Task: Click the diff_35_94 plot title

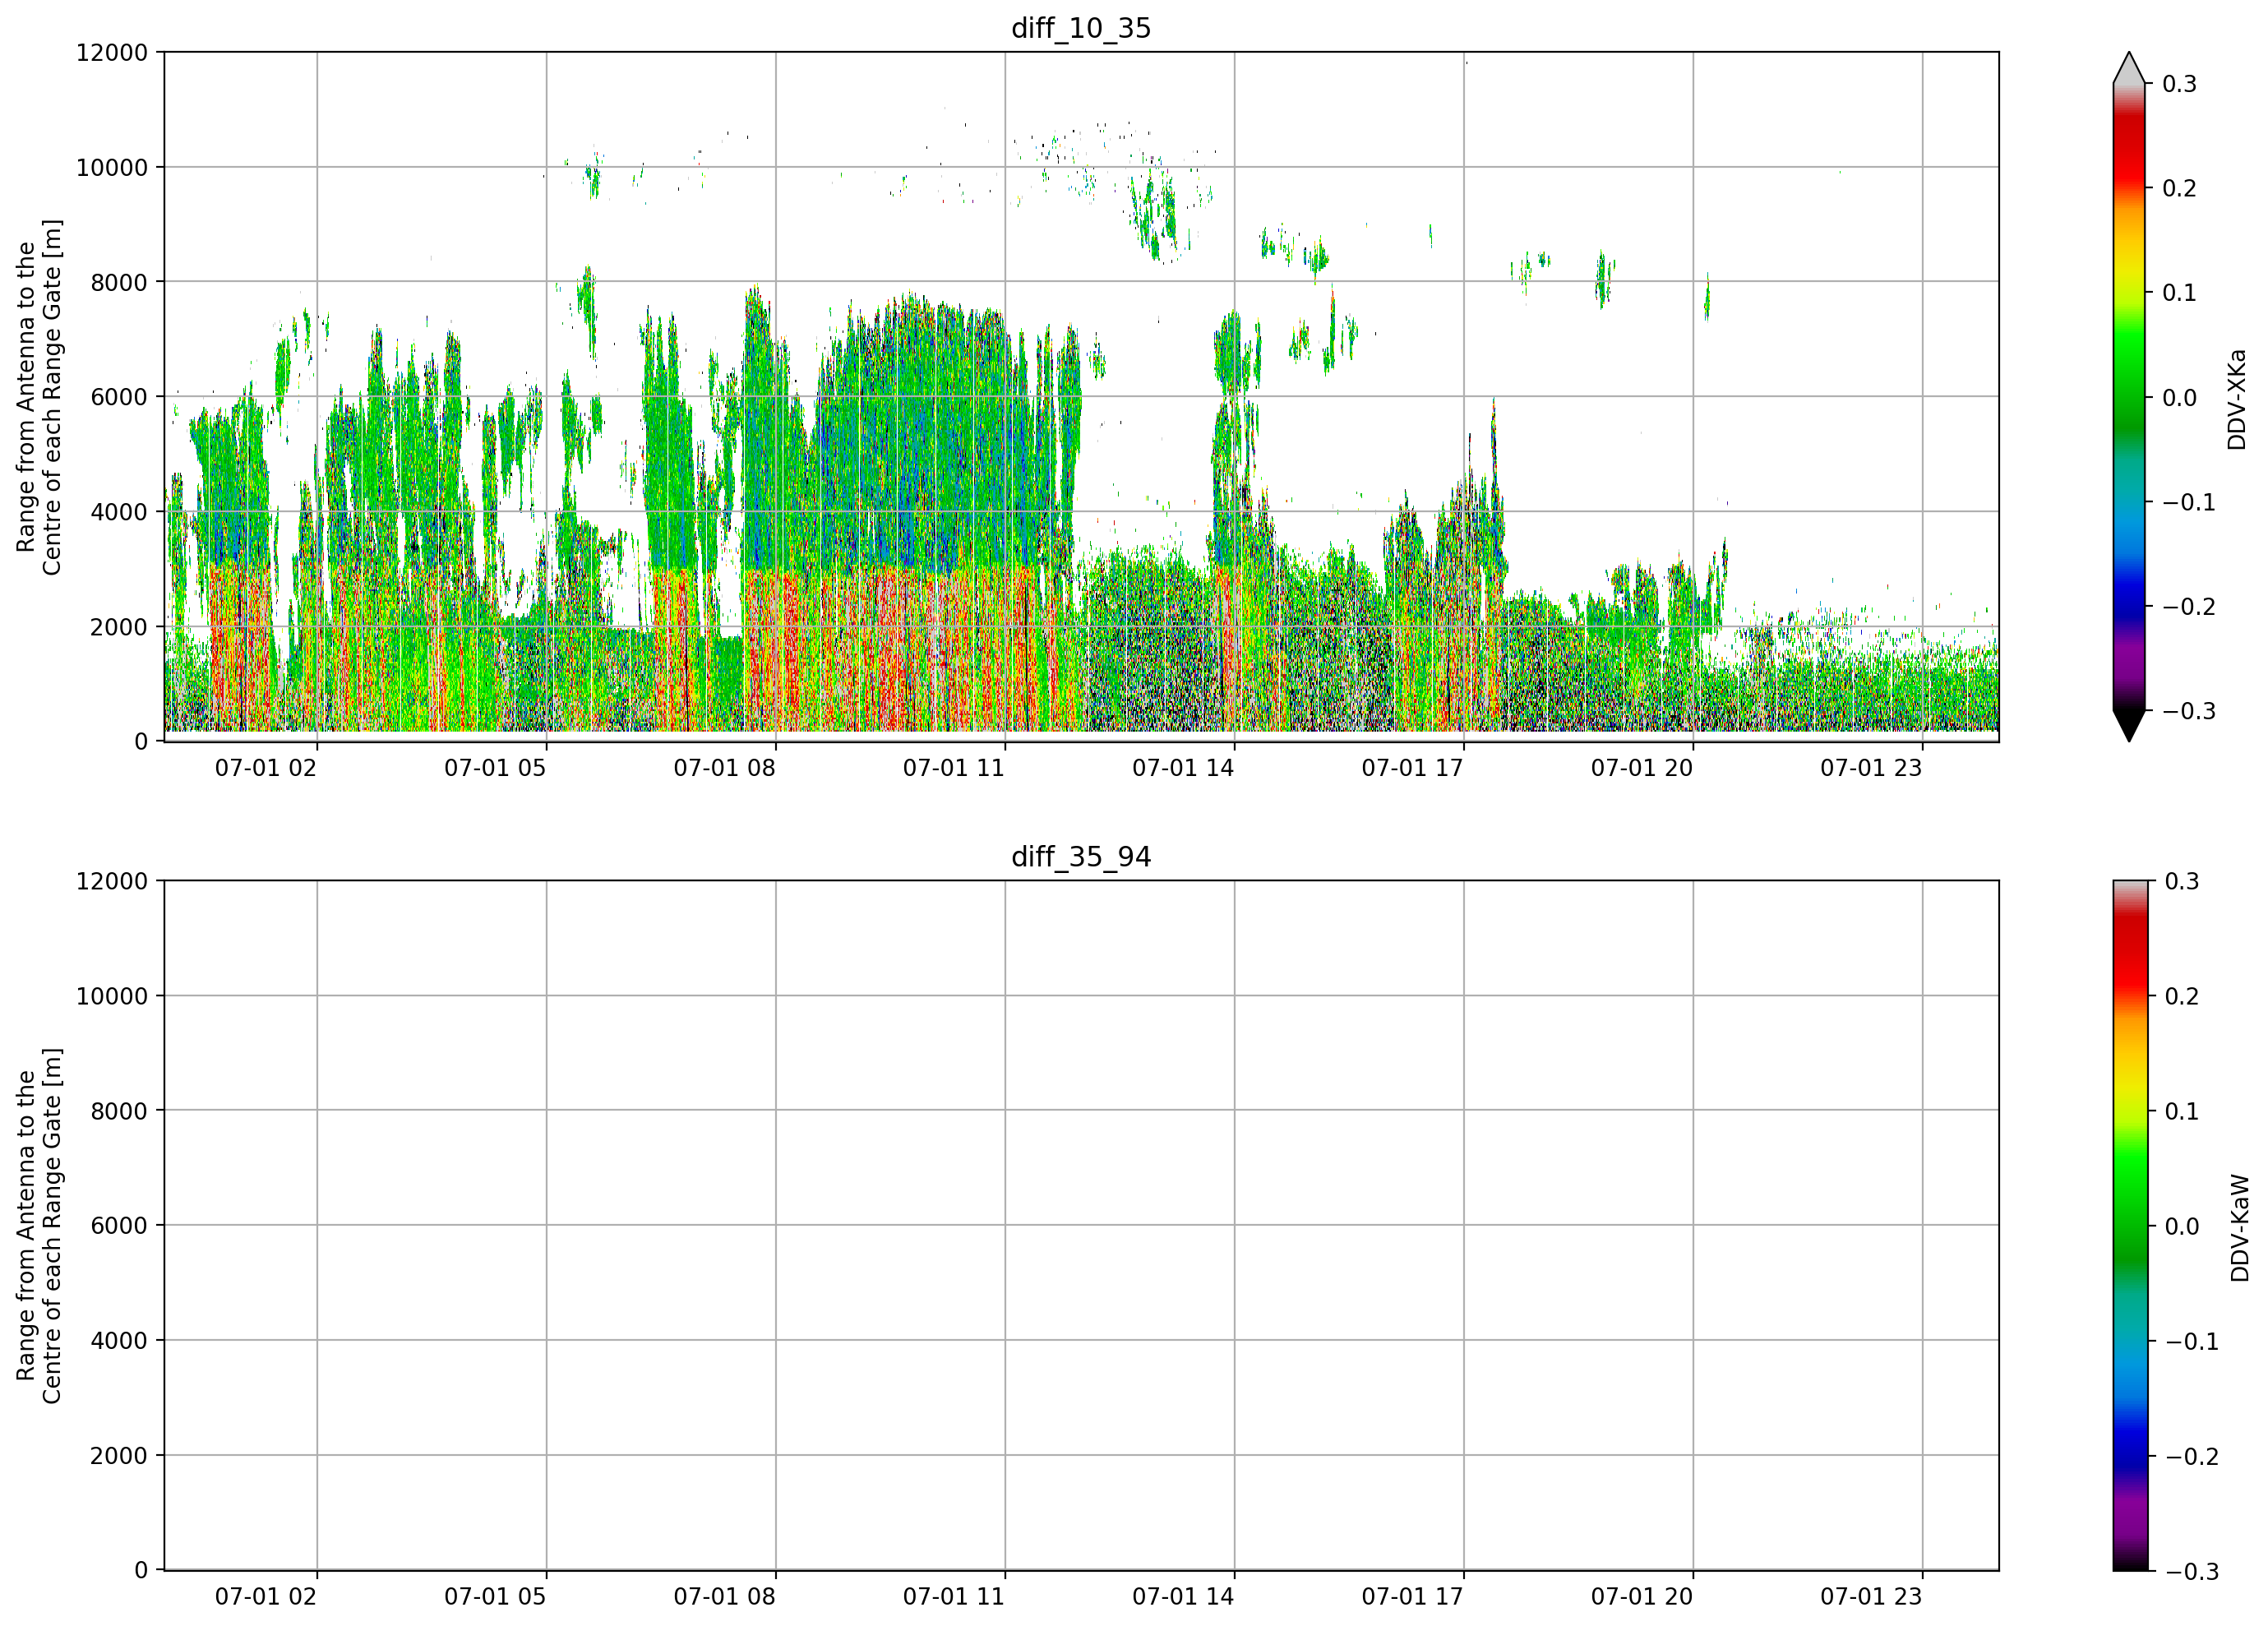Action: [1081, 857]
